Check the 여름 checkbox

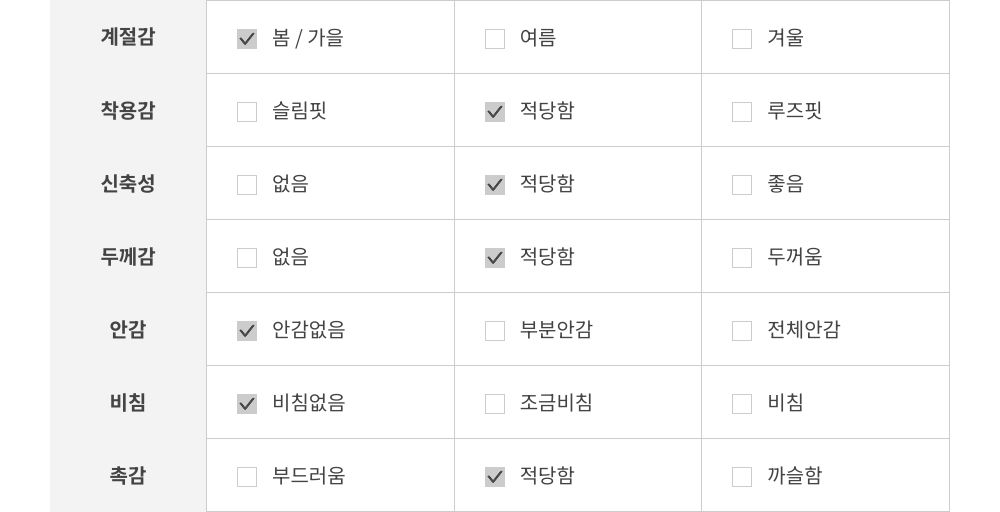495,39
